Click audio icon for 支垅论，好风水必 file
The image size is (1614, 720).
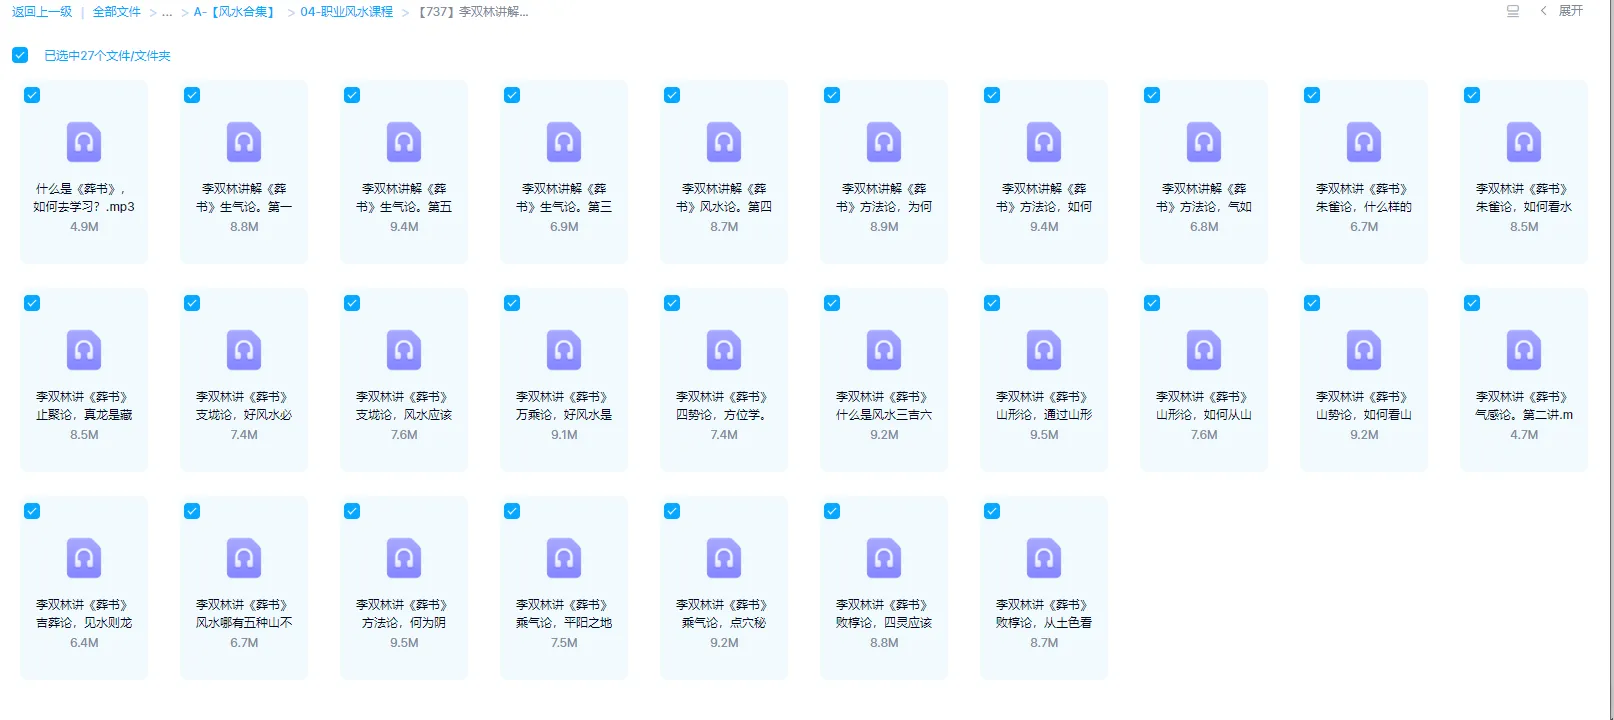click(x=244, y=350)
